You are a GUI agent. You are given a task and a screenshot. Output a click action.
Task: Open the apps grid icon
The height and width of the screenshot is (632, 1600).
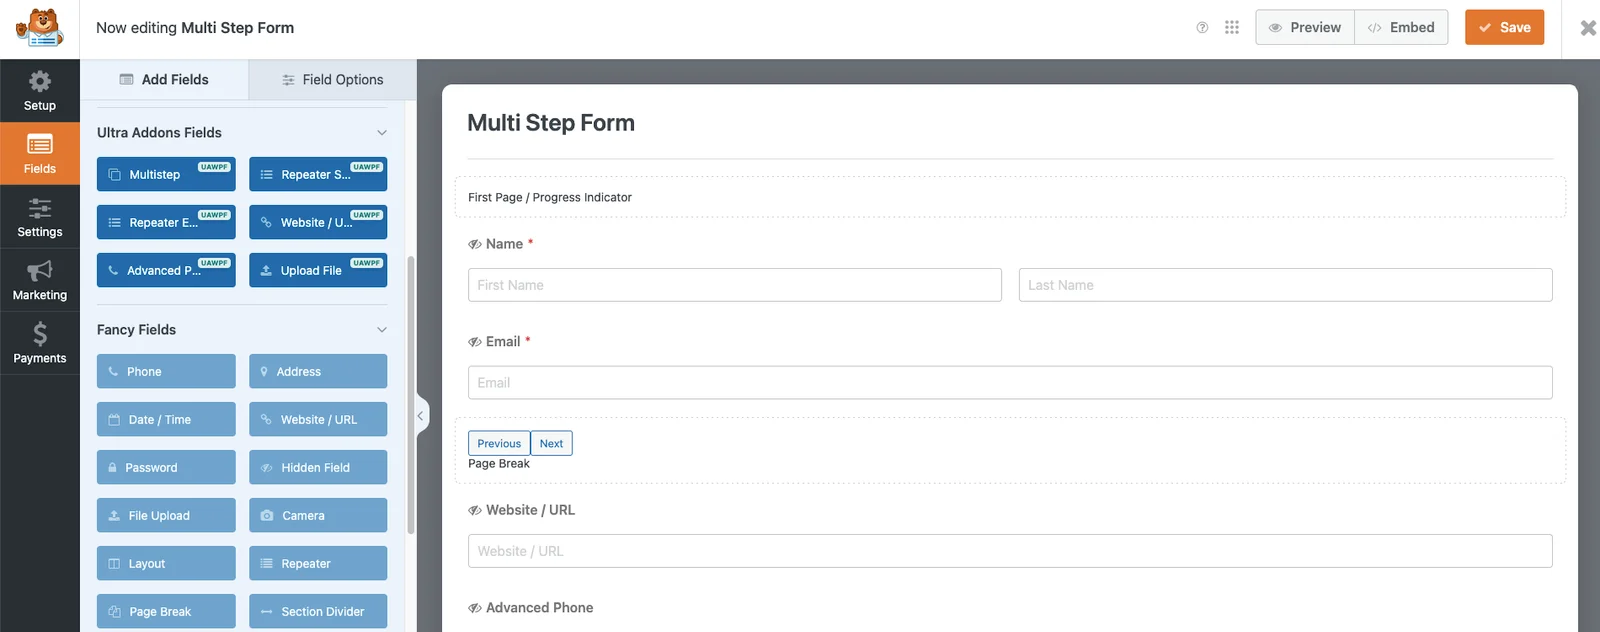pyautogui.click(x=1232, y=28)
